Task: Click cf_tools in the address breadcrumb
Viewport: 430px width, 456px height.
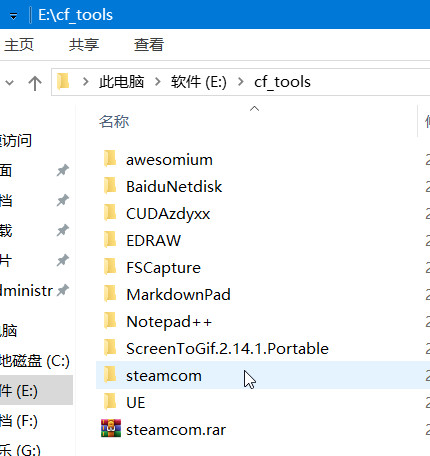Action: (282, 82)
